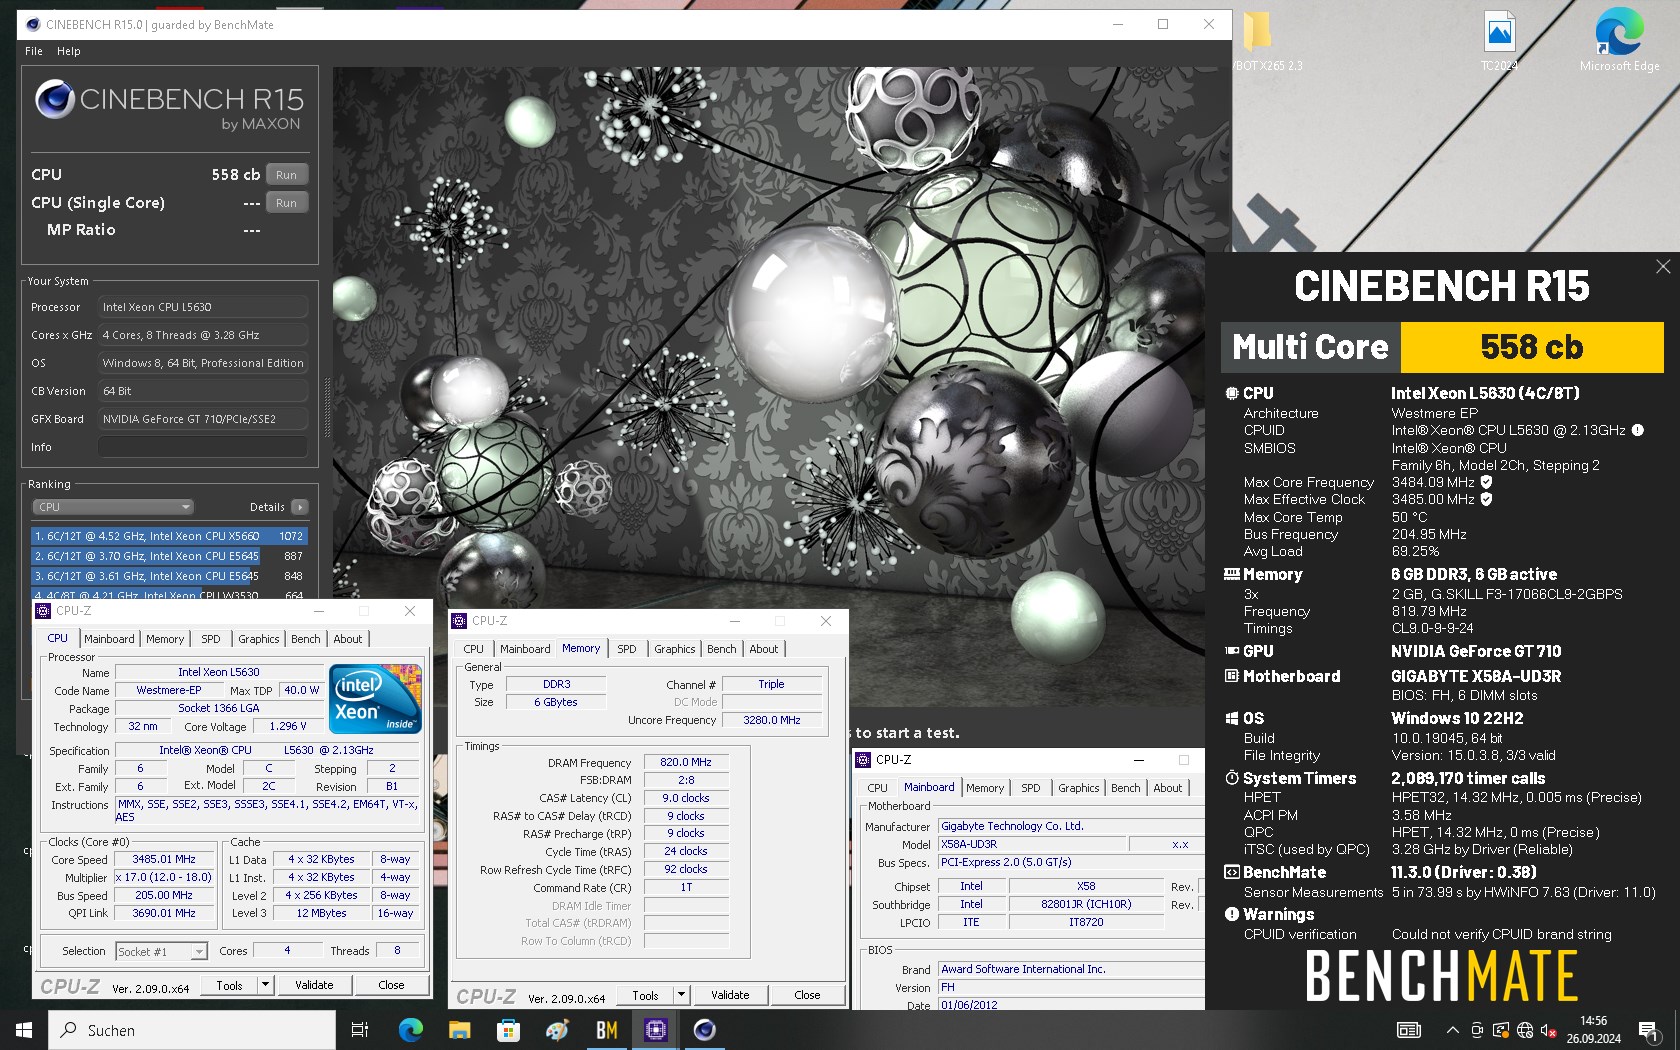Open Microsoft Edge desktop shortcut
This screenshot has width=1680, height=1050.
pyautogui.click(x=1619, y=42)
